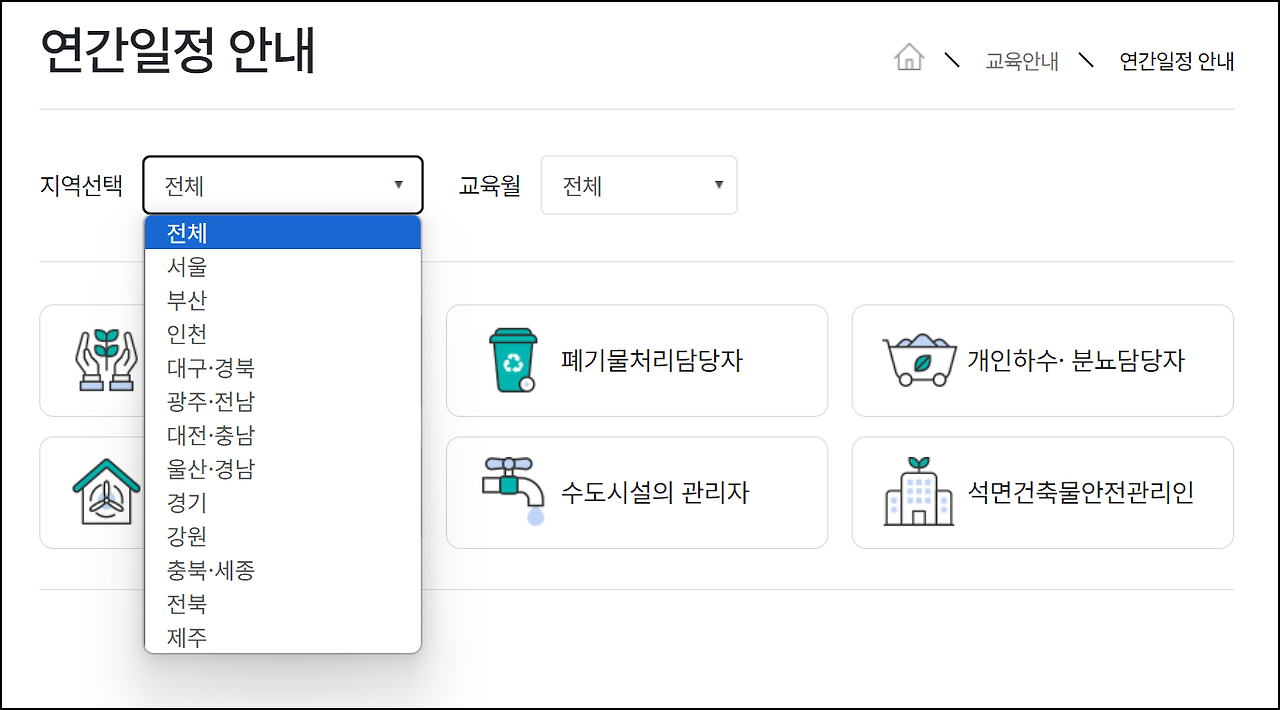The width and height of the screenshot is (1280, 710).
Task: Pick 충북·세종 in the region list
Action: (283, 570)
